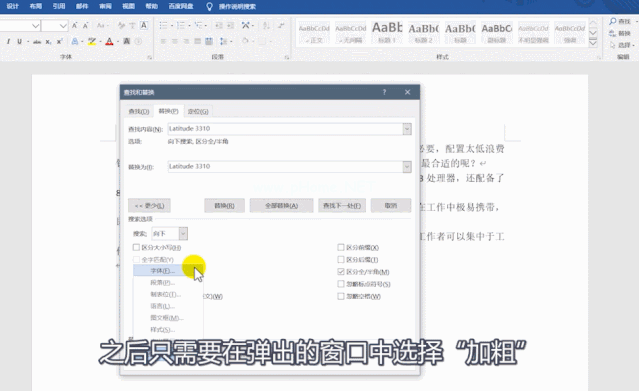Select the text highlight color icon
The image size is (639, 391).
pos(92,41)
